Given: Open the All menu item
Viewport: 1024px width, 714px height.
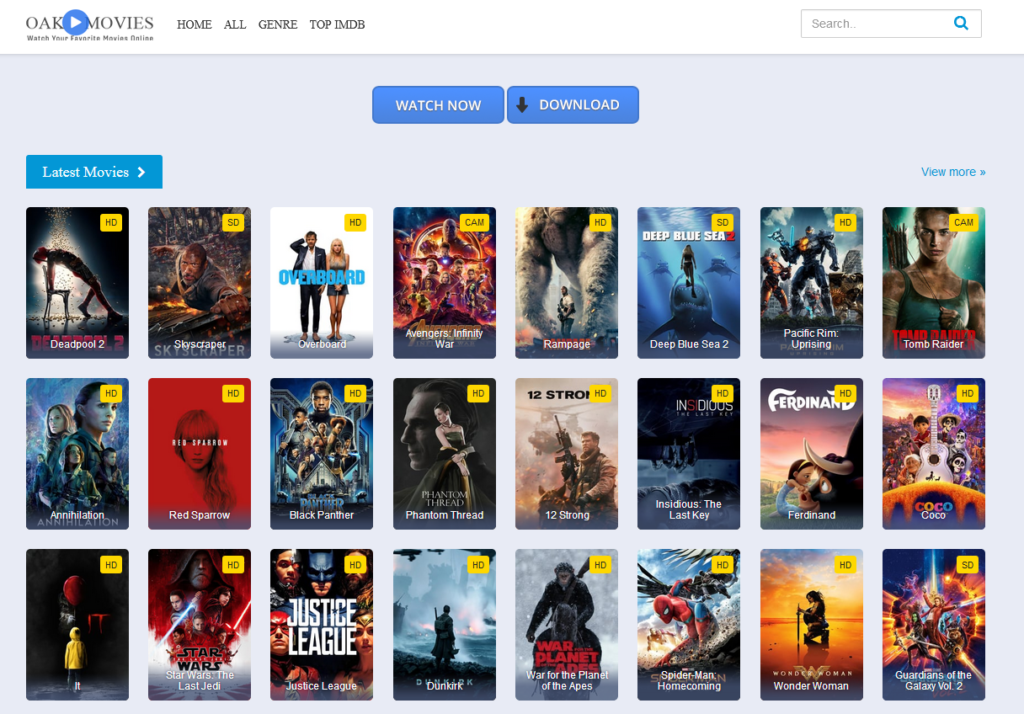Looking at the screenshot, I should pos(234,24).
